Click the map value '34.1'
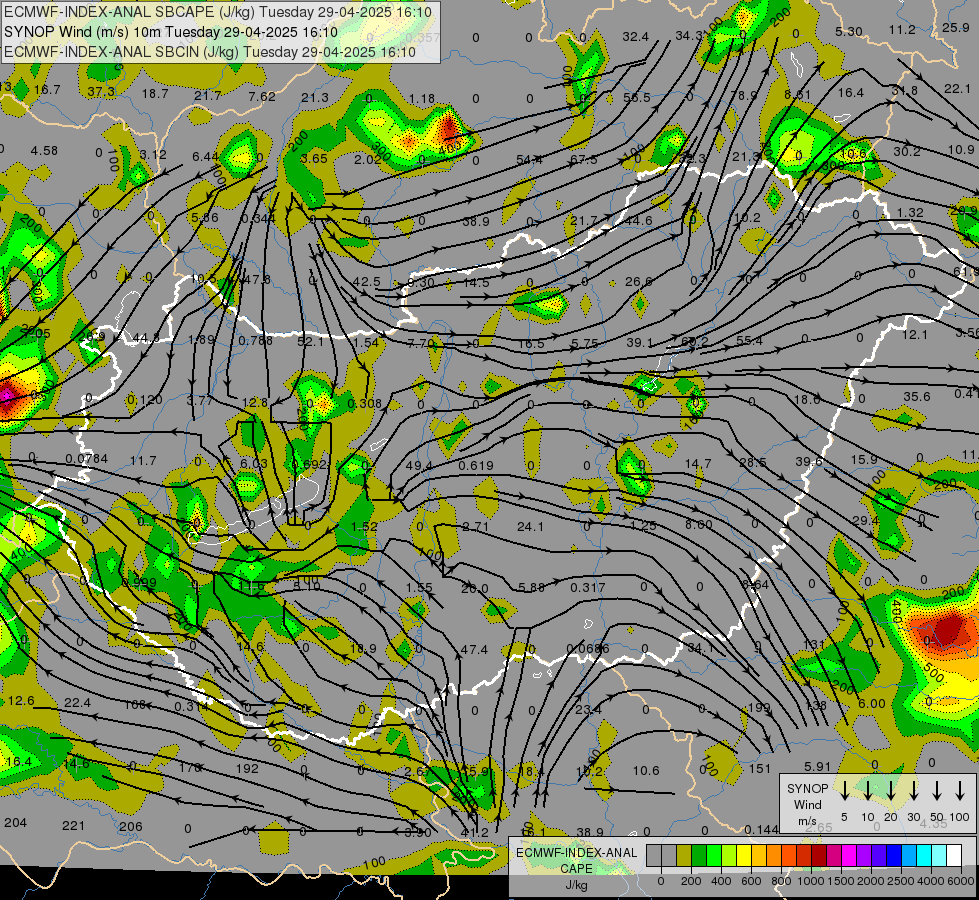The width and height of the screenshot is (979, 900). pyautogui.click(x=700, y=649)
